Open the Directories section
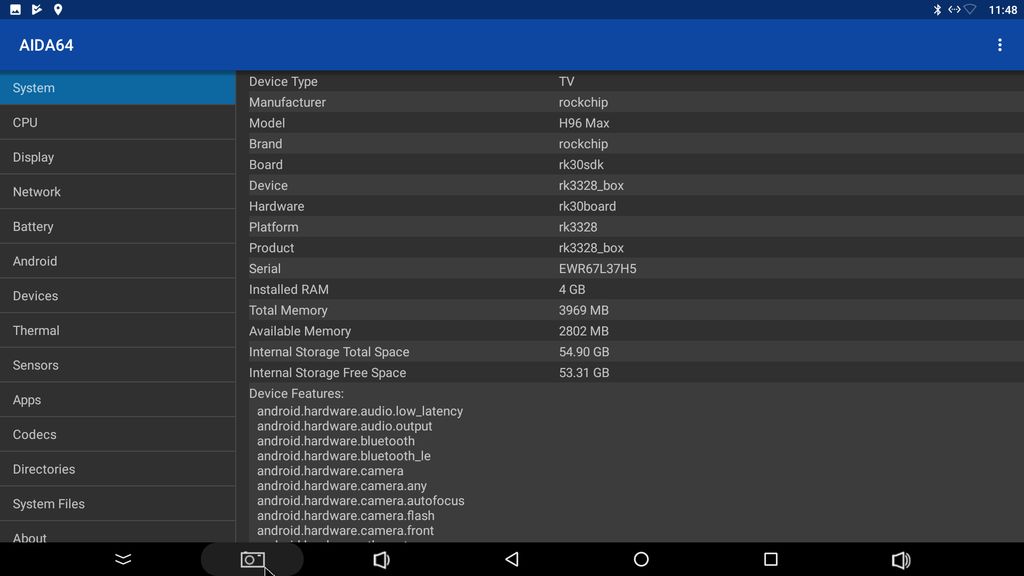1024x576 pixels. click(x=118, y=468)
